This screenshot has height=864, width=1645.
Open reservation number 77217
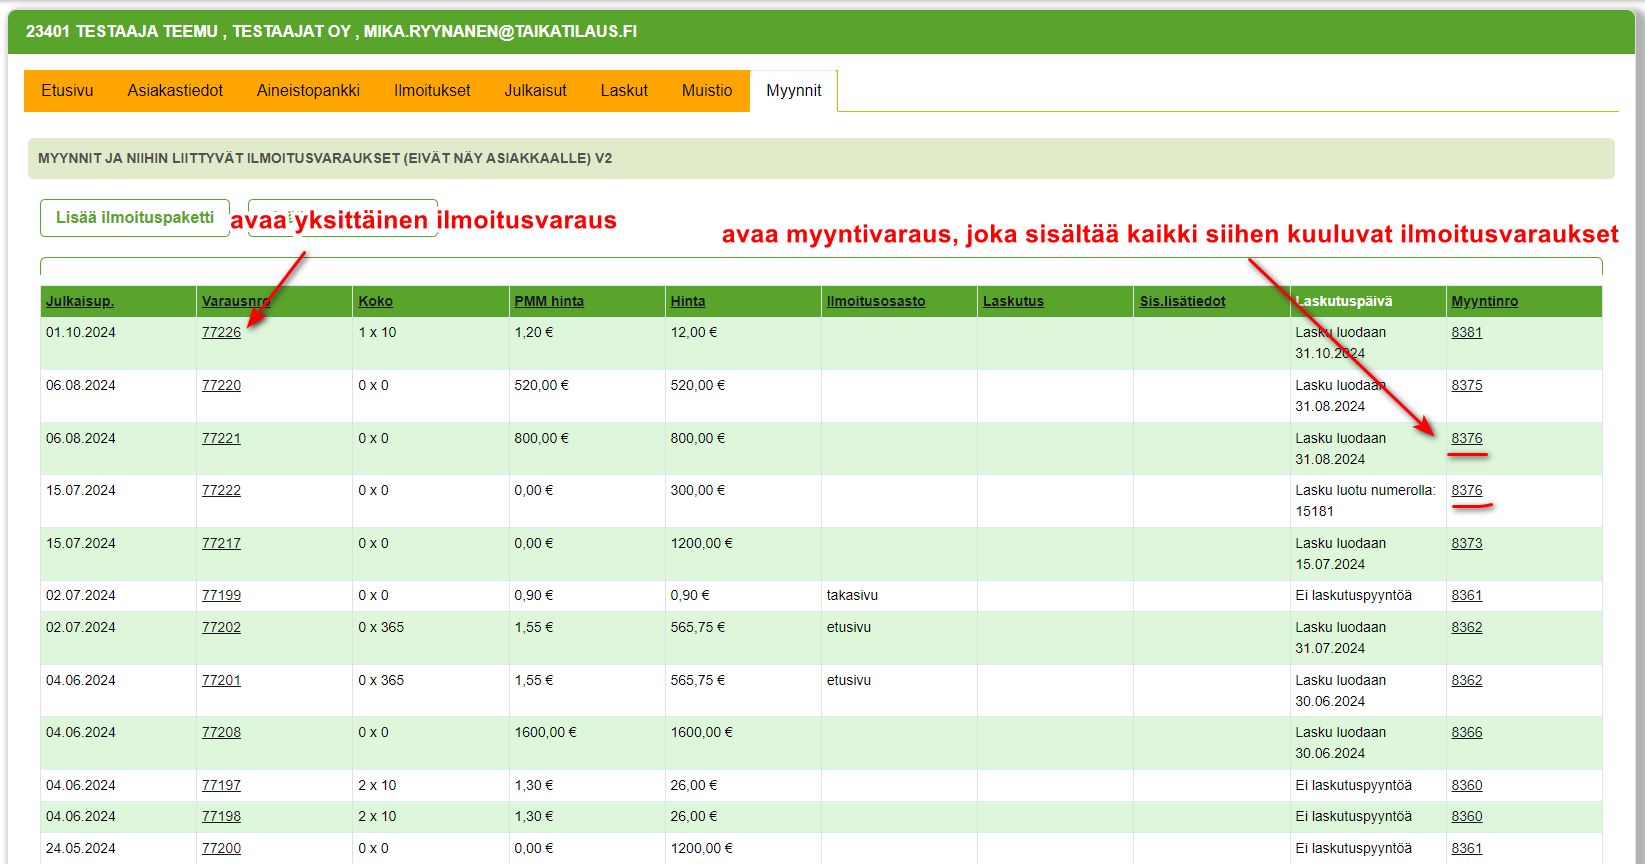[x=221, y=543]
